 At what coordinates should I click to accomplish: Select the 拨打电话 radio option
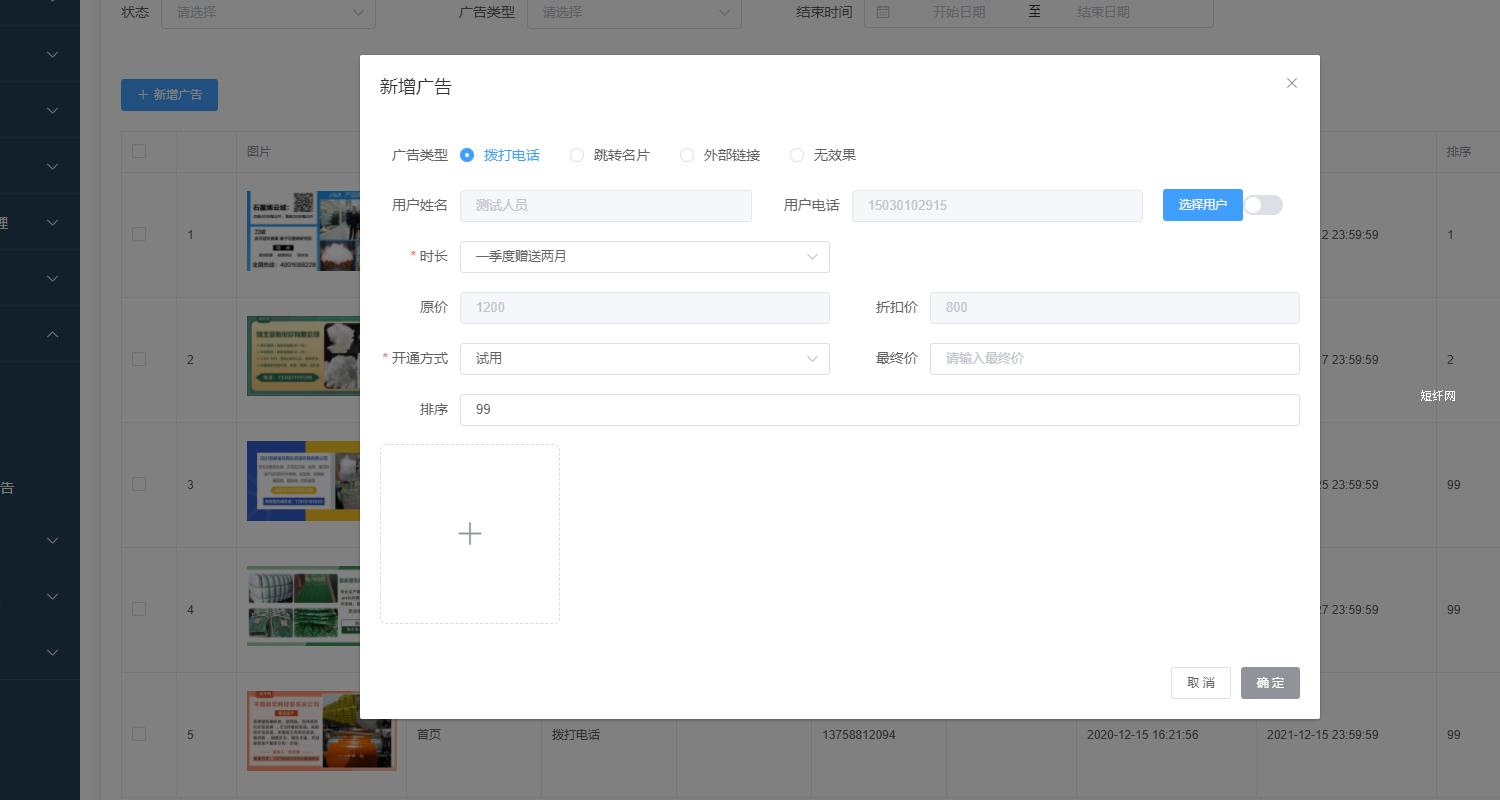point(467,155)
